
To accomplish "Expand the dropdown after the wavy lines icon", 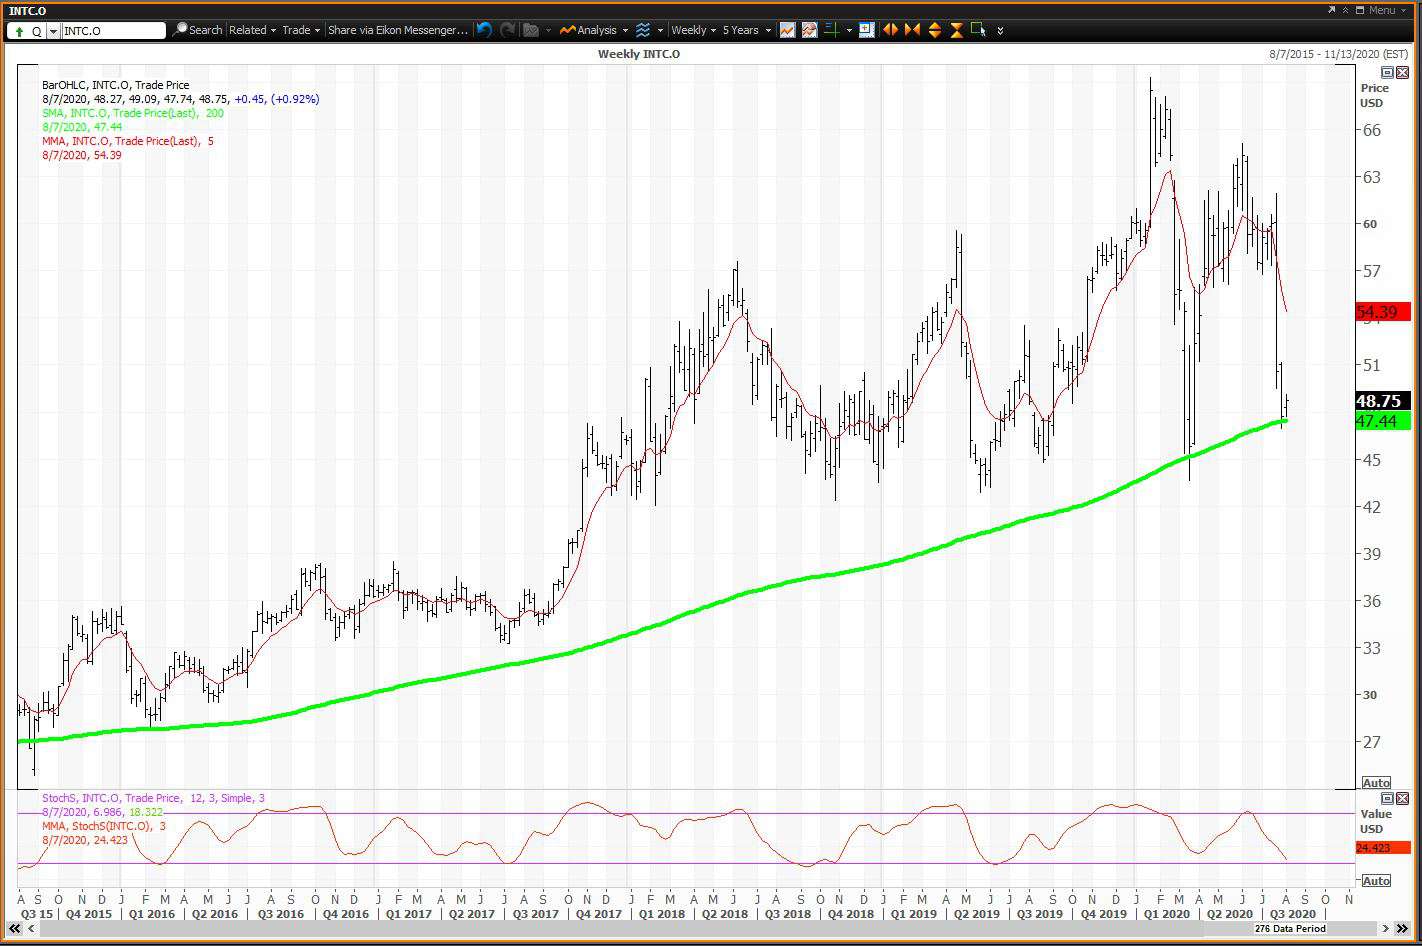I will tap(660, 30).
